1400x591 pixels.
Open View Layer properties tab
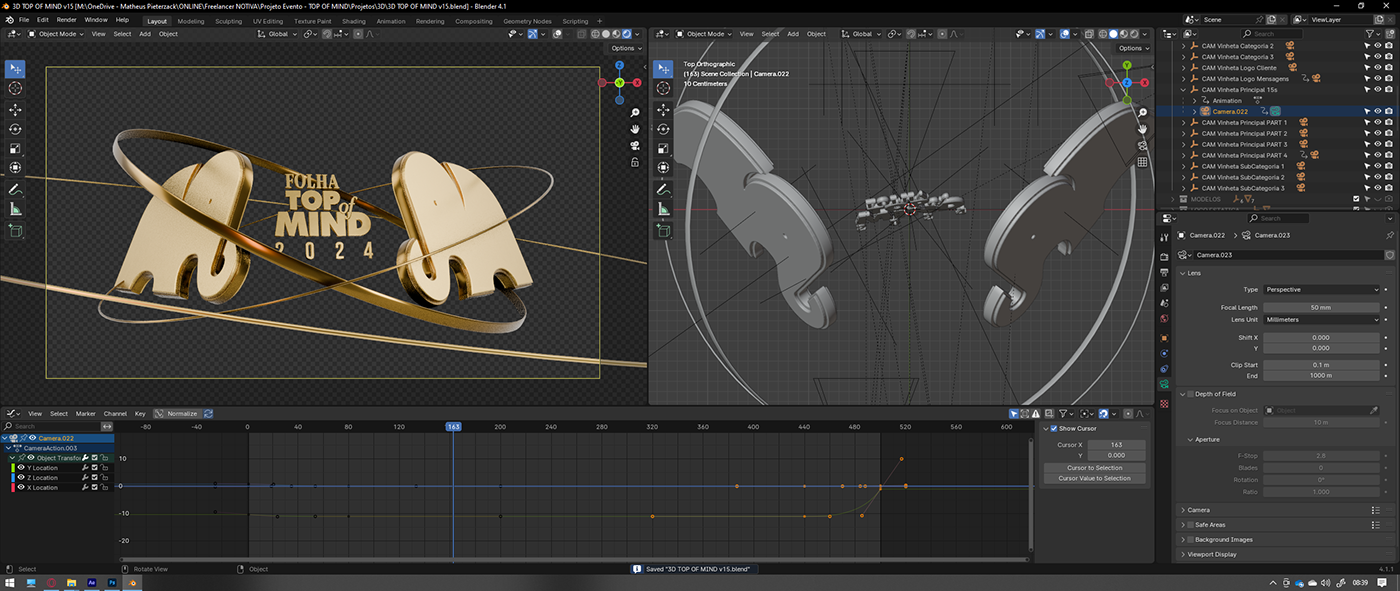[1164, 288]
